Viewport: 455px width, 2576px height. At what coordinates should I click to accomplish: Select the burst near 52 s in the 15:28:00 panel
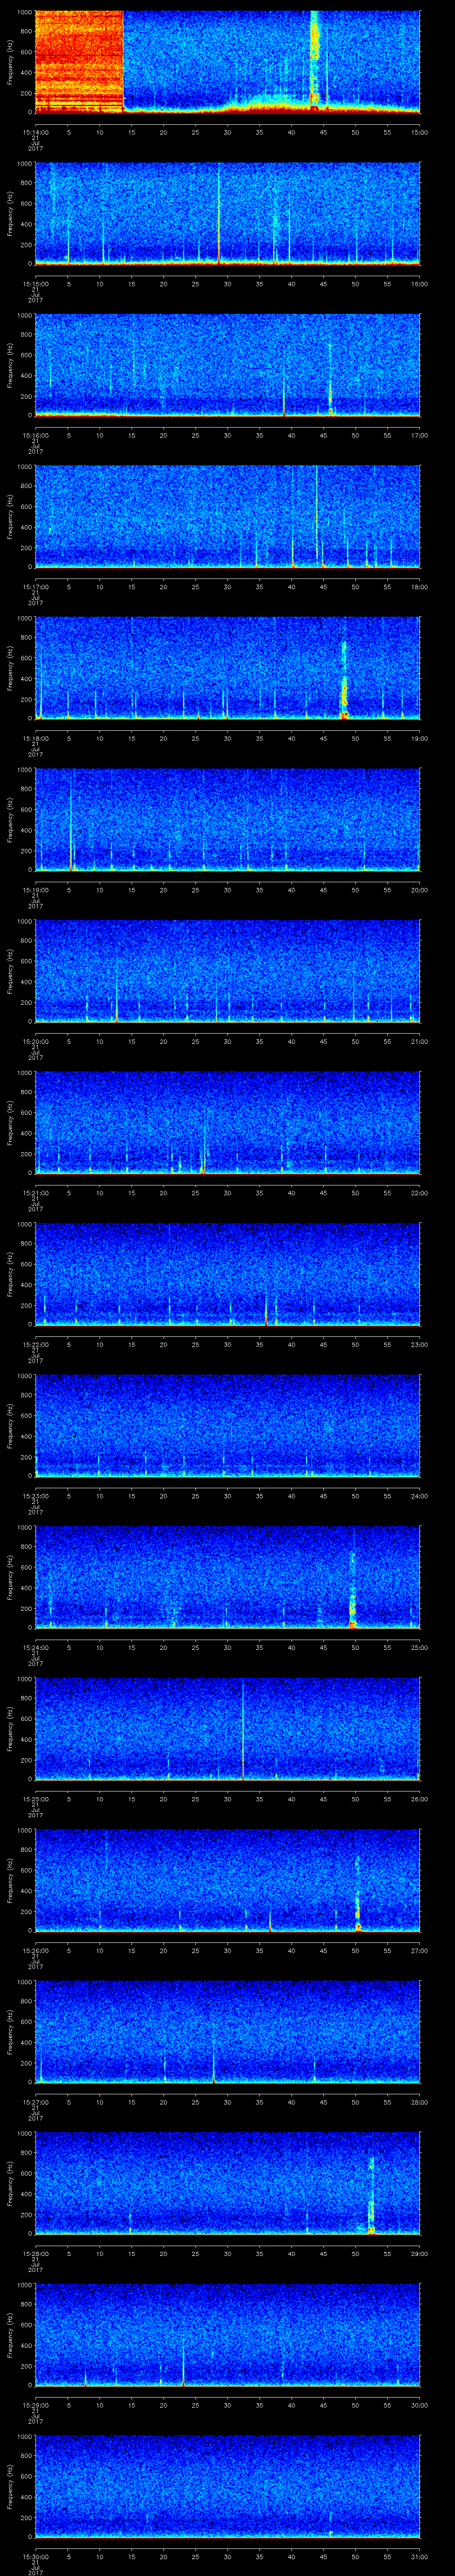[371, 2200]
